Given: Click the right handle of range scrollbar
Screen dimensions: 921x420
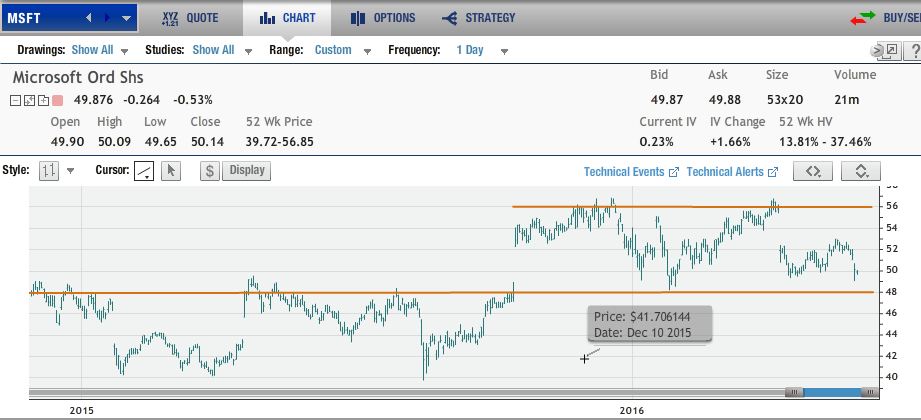Looking at the screenshot, I should (869, 392).
